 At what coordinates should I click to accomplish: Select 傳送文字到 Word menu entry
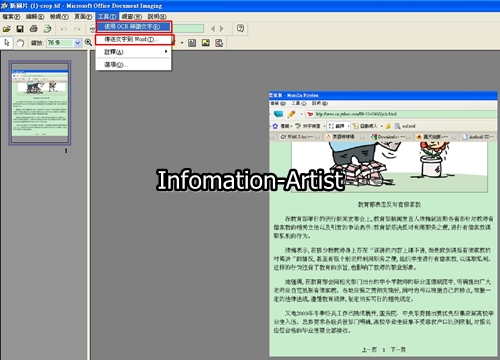[134, 39]
